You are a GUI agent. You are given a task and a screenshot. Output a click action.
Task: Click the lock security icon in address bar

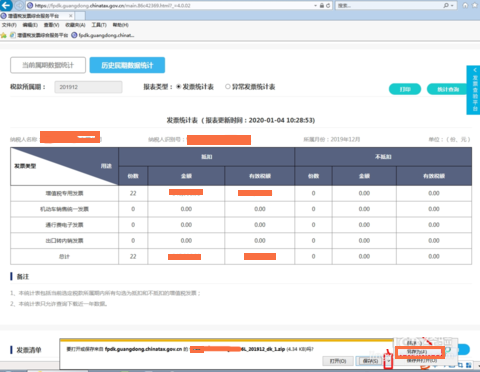[x=322, y=6]
